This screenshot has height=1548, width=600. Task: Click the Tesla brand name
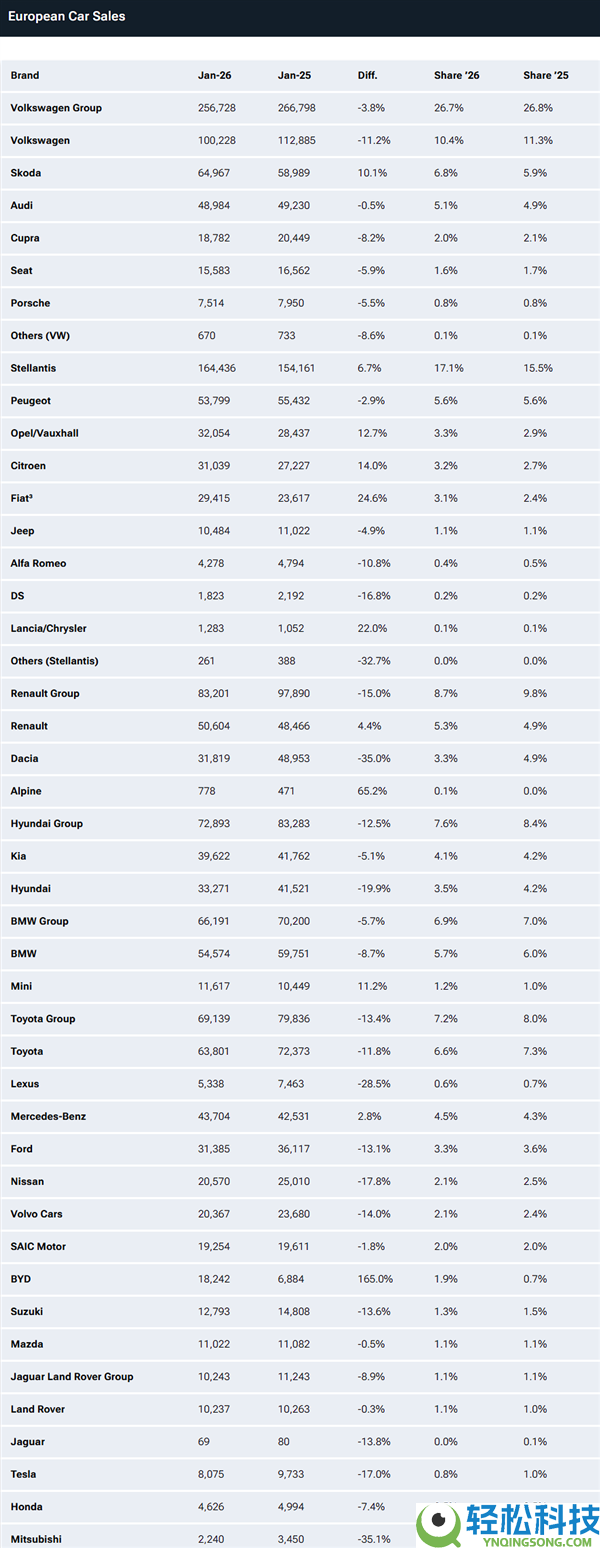(24, 1474)
